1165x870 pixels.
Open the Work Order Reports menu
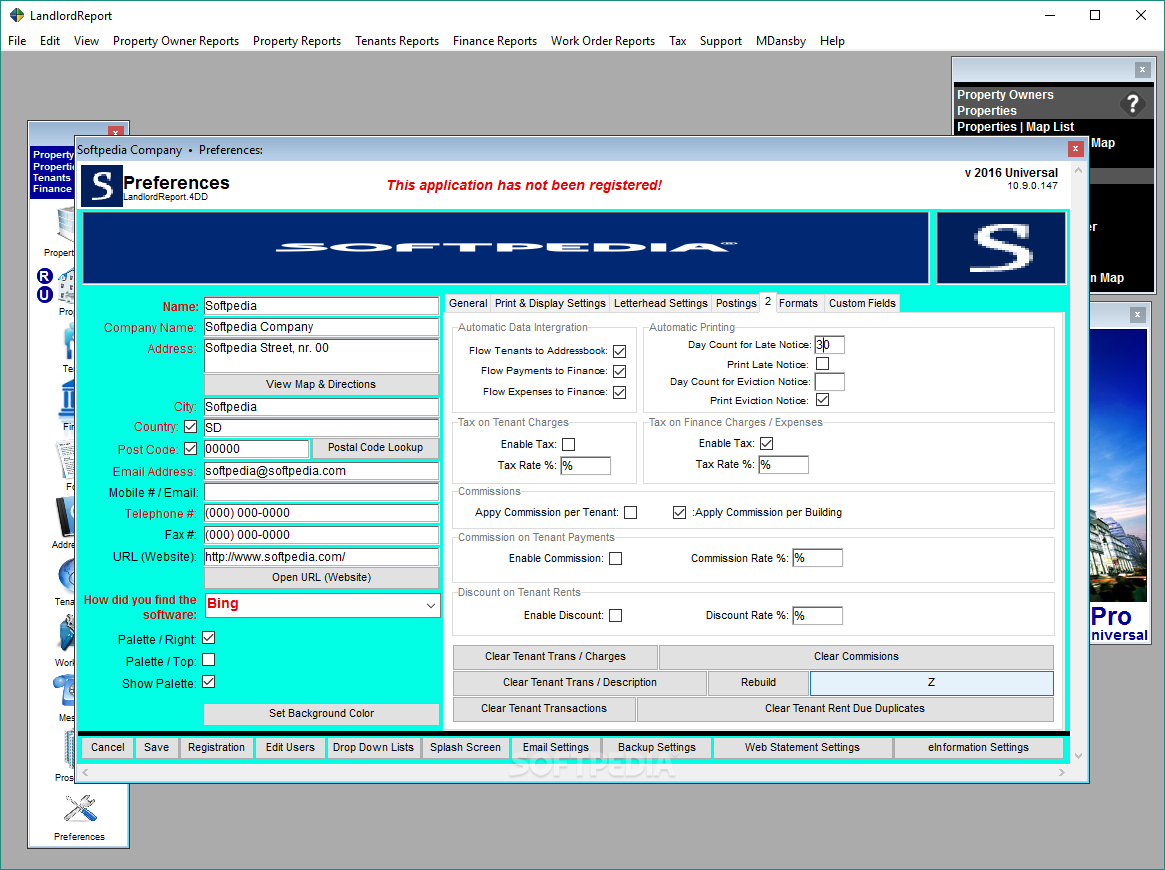click(x=603, y=41)
